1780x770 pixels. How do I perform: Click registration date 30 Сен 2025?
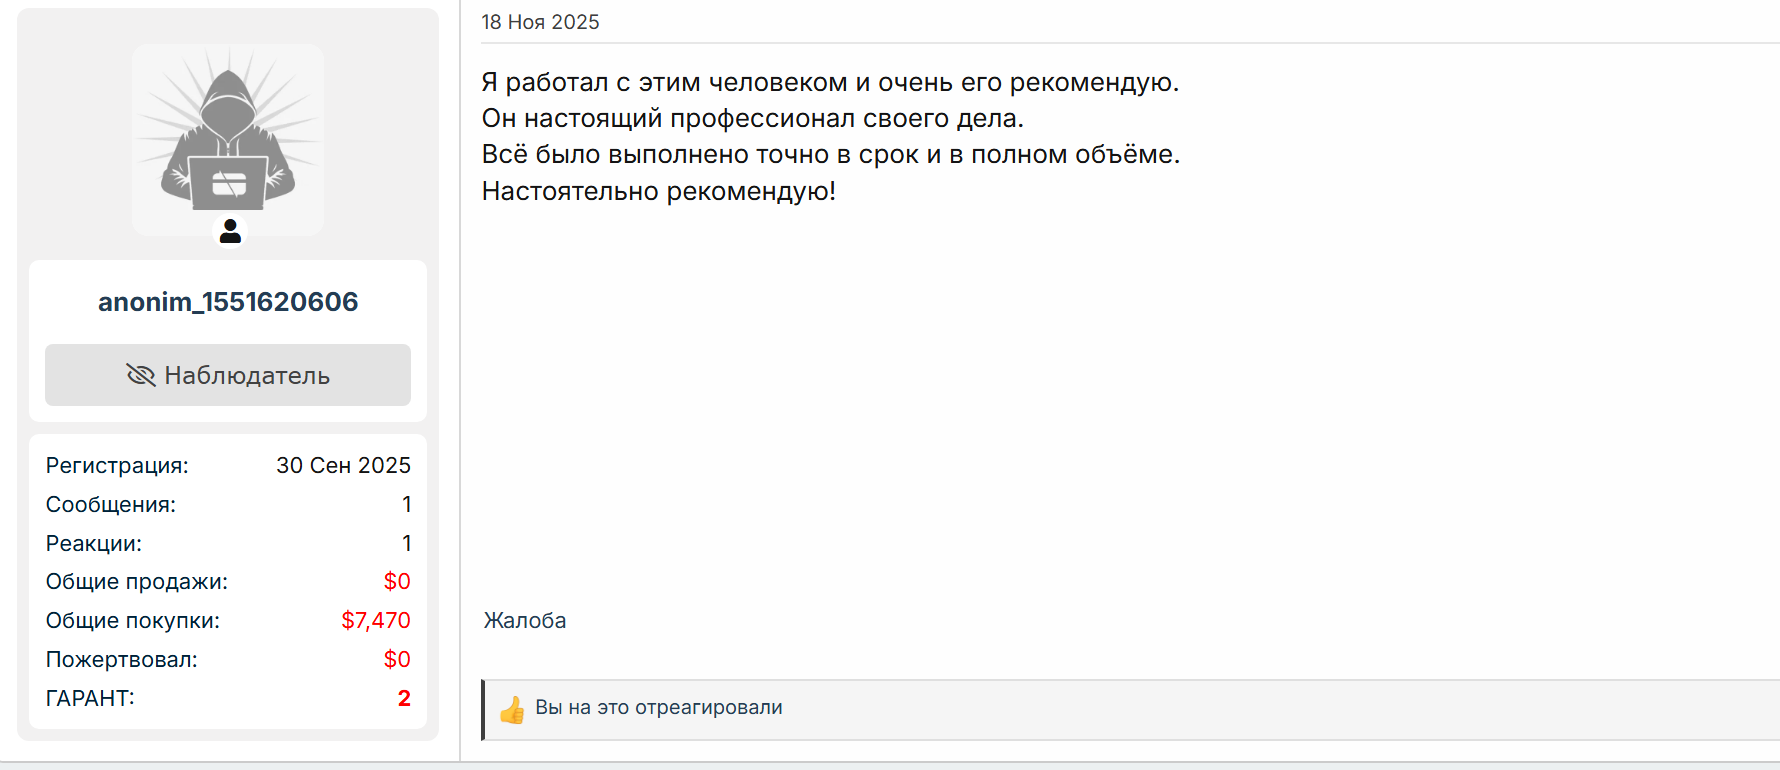click(x=343, y=466)
